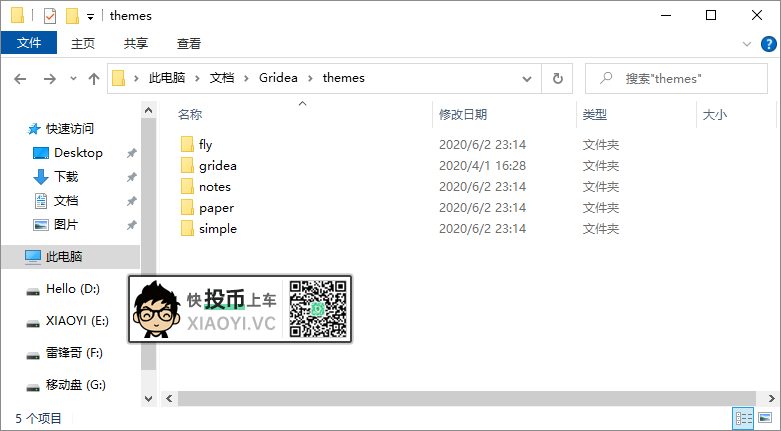Click the 文件夹 type cell in the fly row
This screenshot has height=431, width=781.
[601, 144]
